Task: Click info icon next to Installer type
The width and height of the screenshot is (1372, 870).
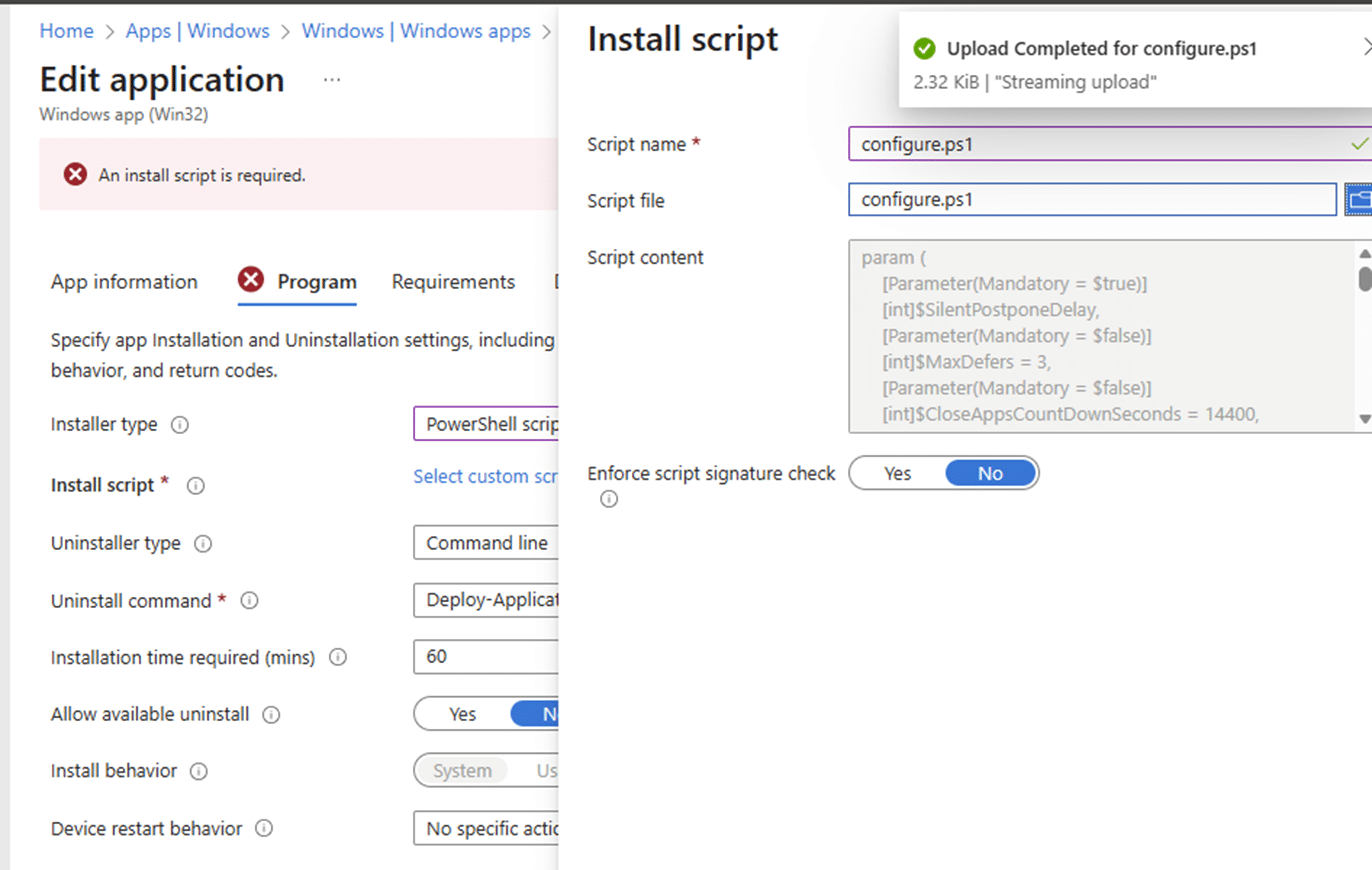Action: point(180,425)
